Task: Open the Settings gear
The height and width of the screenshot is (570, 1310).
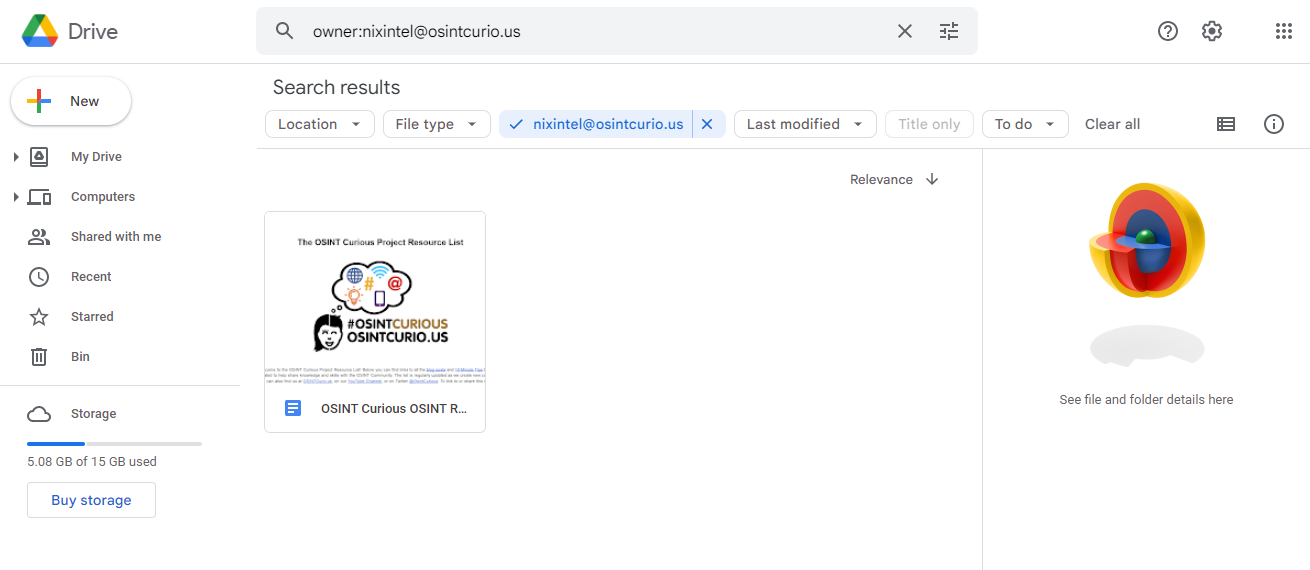Action: tap(1212, 31)
